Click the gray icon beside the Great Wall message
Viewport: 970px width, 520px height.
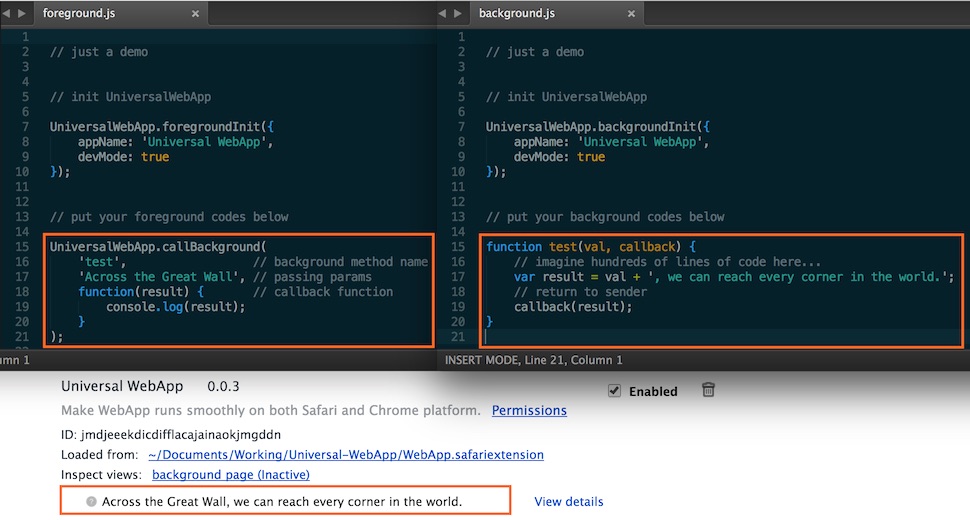point(92,501)
